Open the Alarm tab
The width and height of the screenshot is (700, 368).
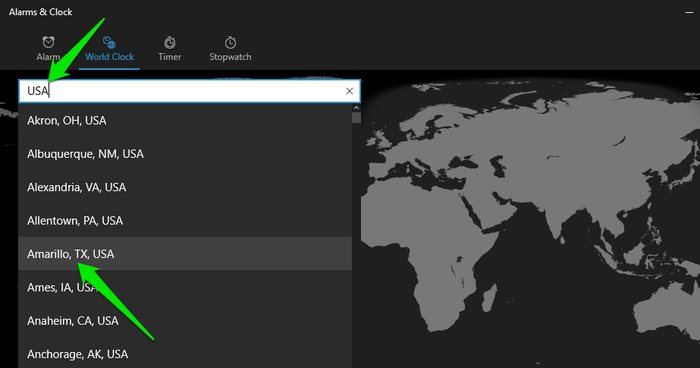pos(48,50)
